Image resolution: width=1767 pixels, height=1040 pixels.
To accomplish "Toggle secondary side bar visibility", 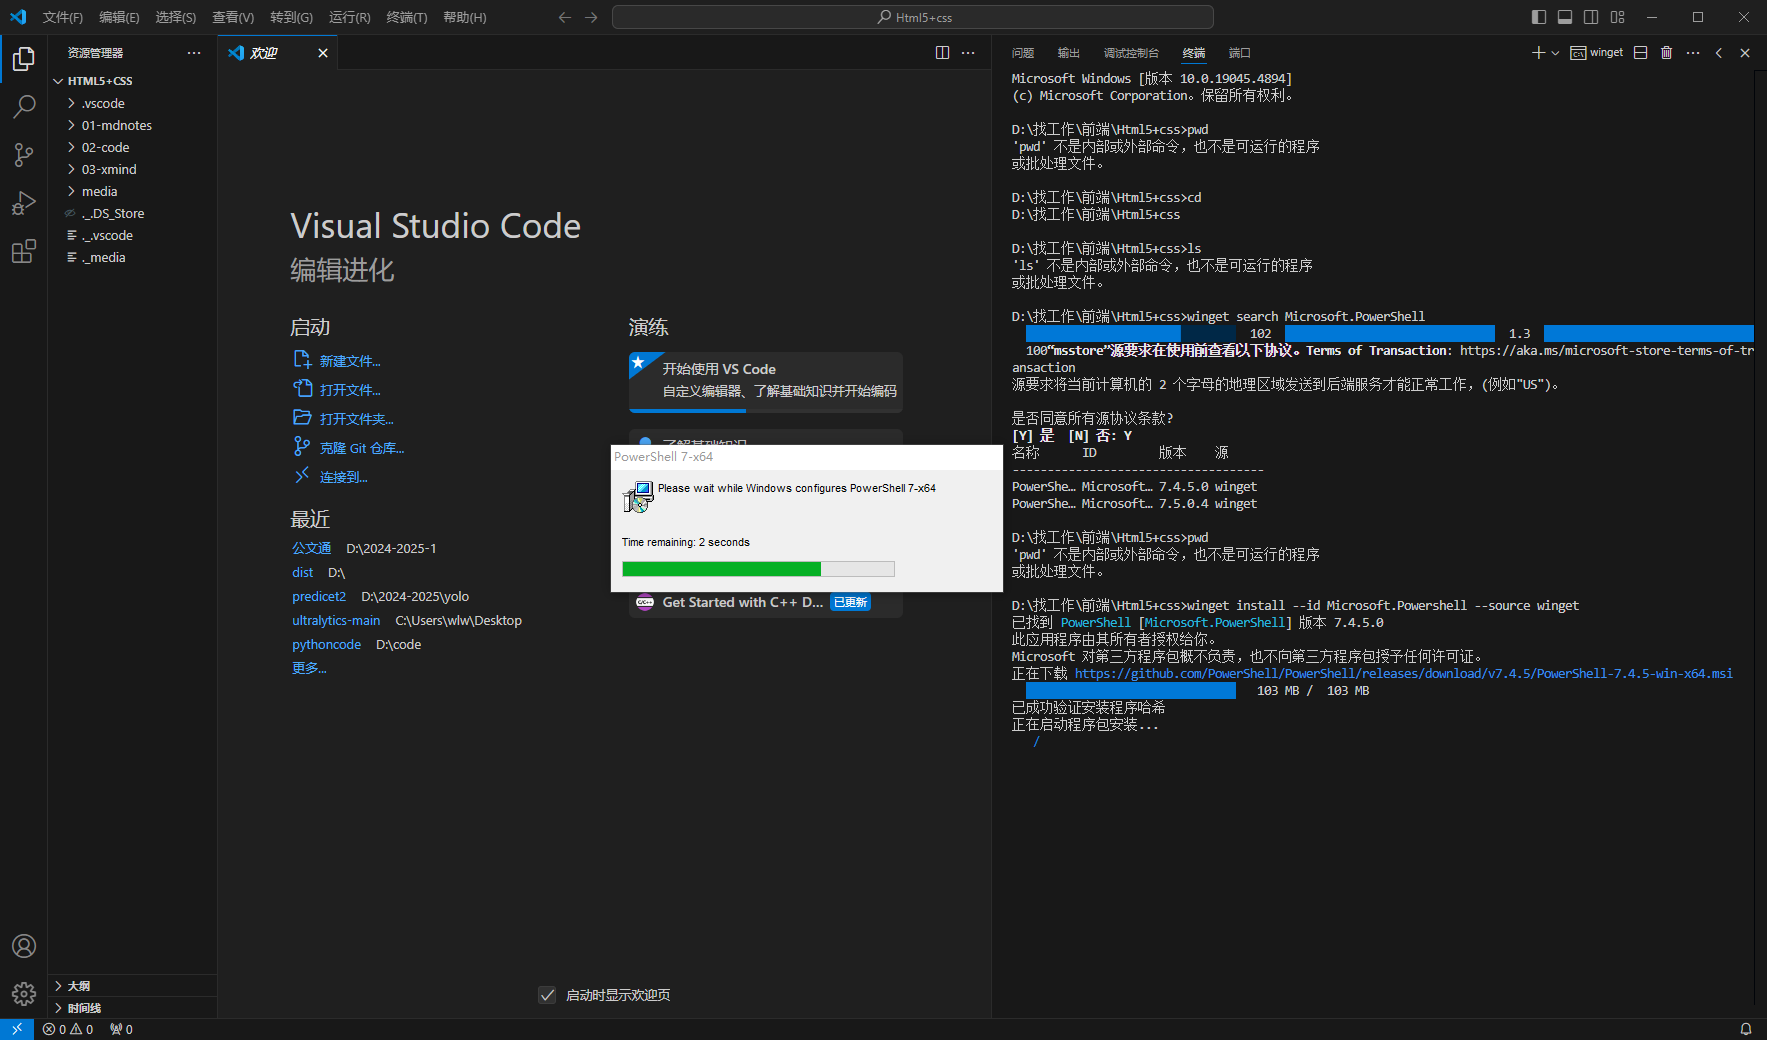I will (1591, 17).
